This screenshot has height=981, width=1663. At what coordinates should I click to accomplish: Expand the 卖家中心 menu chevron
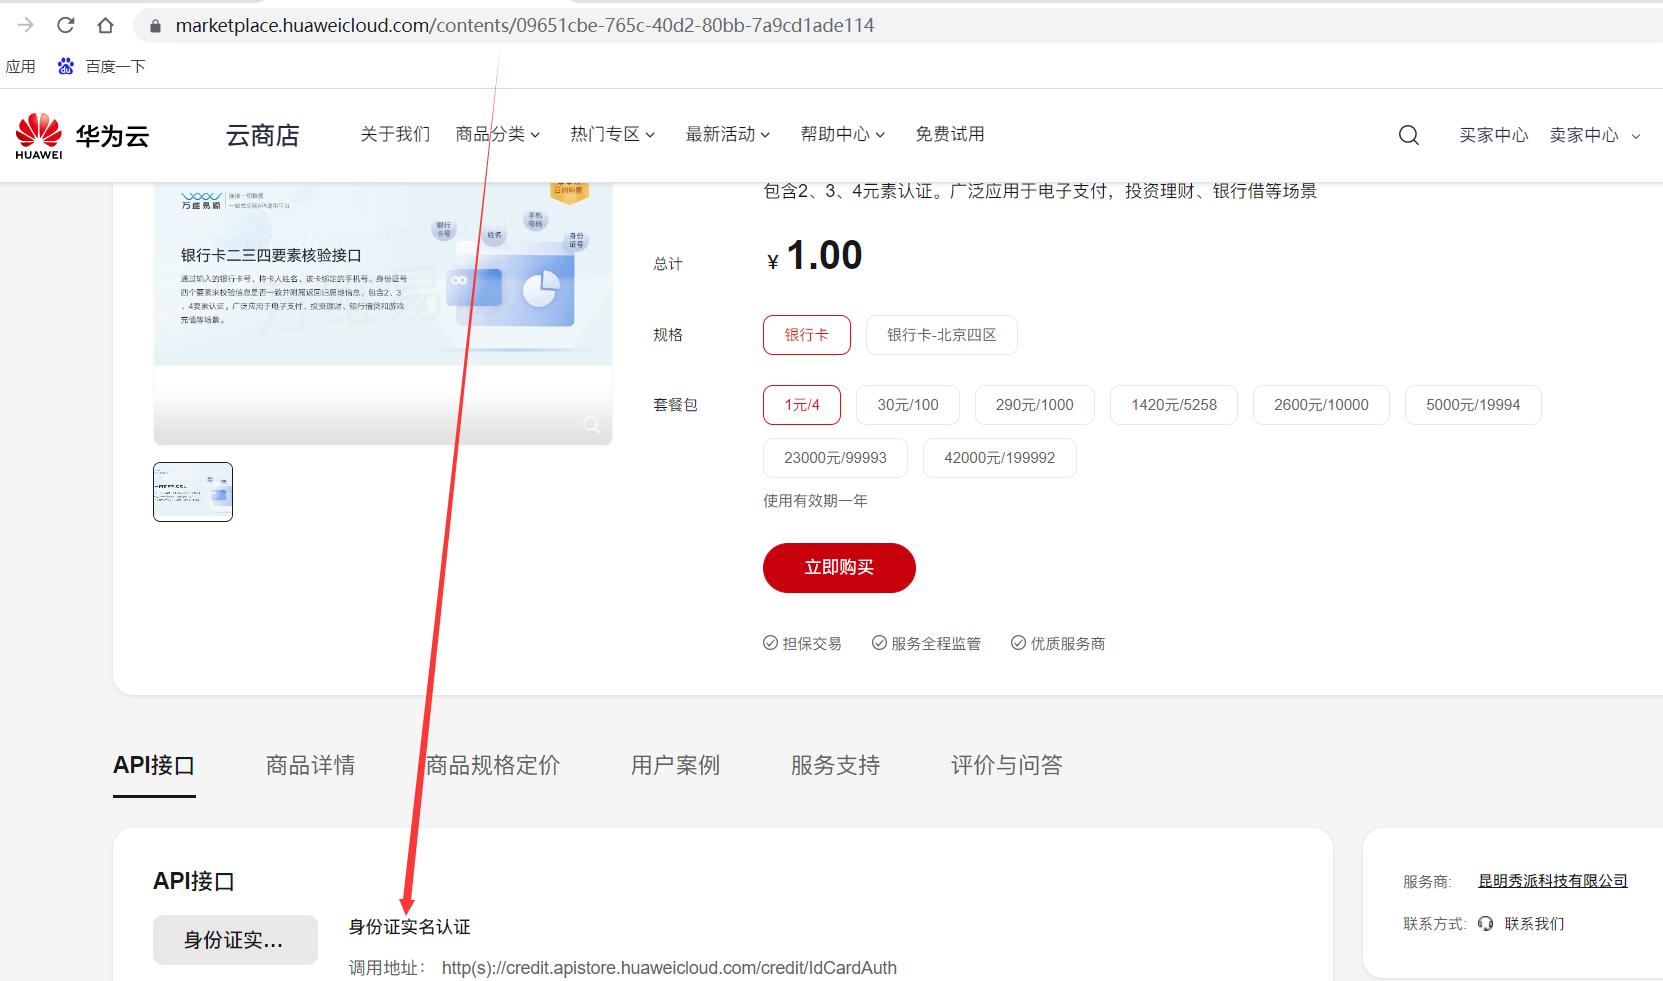pos(1634,135)
